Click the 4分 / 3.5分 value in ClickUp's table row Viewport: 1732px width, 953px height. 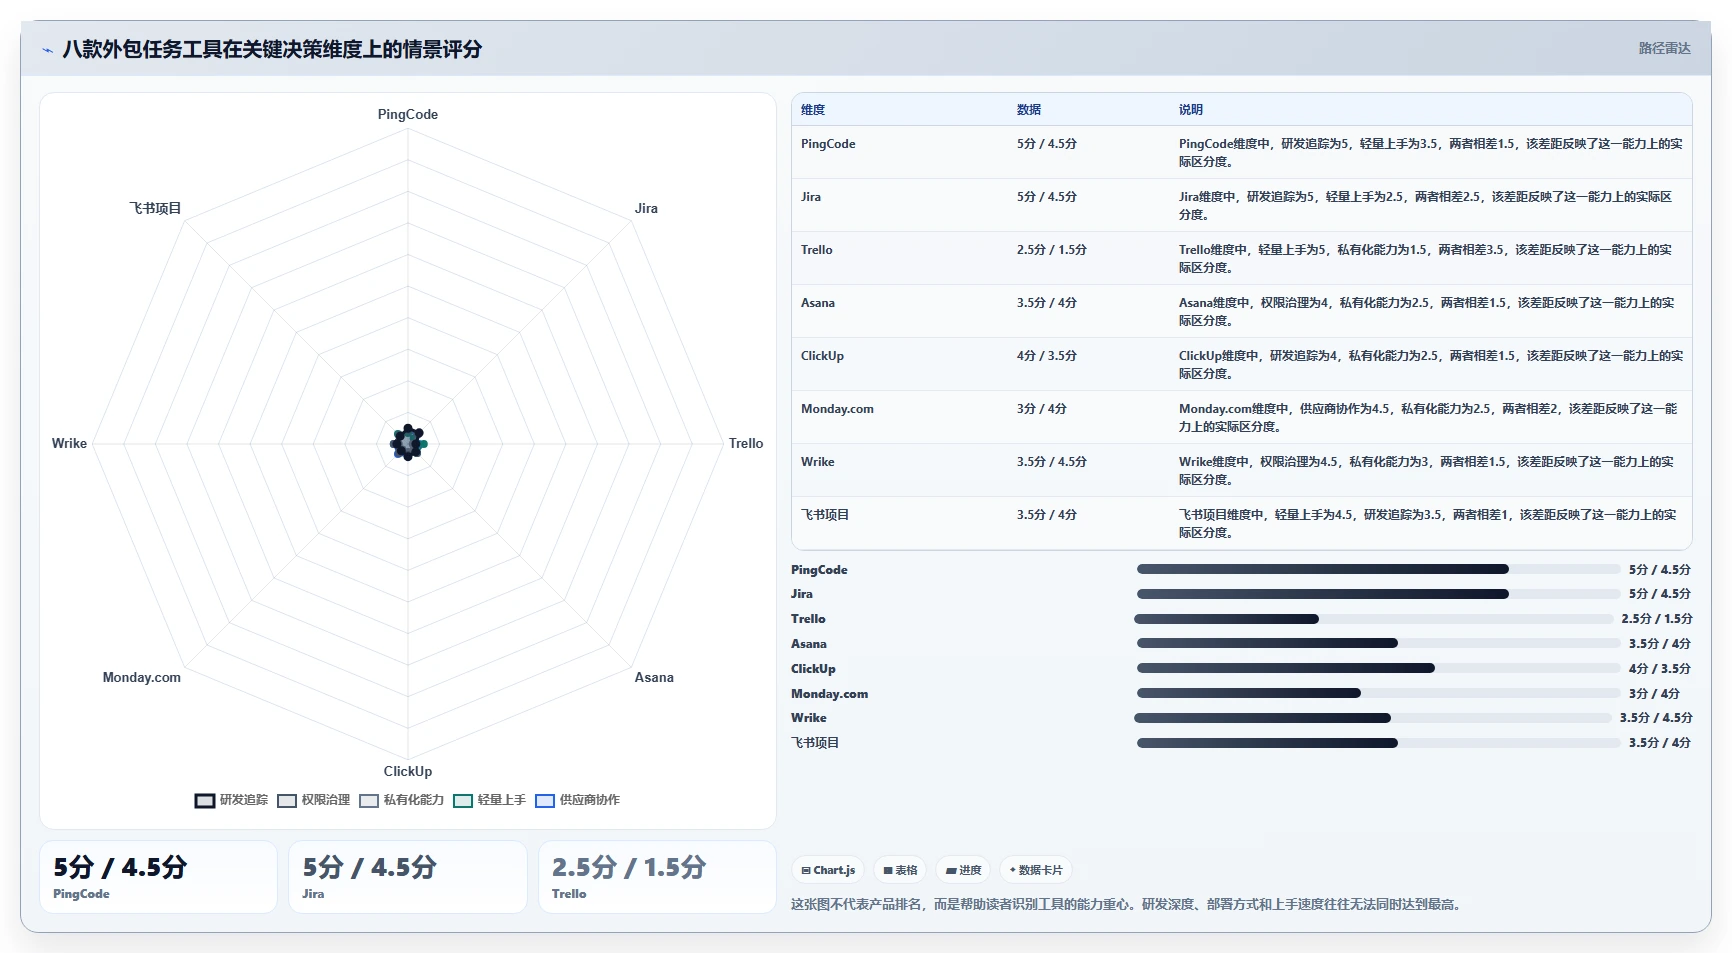1046,356
